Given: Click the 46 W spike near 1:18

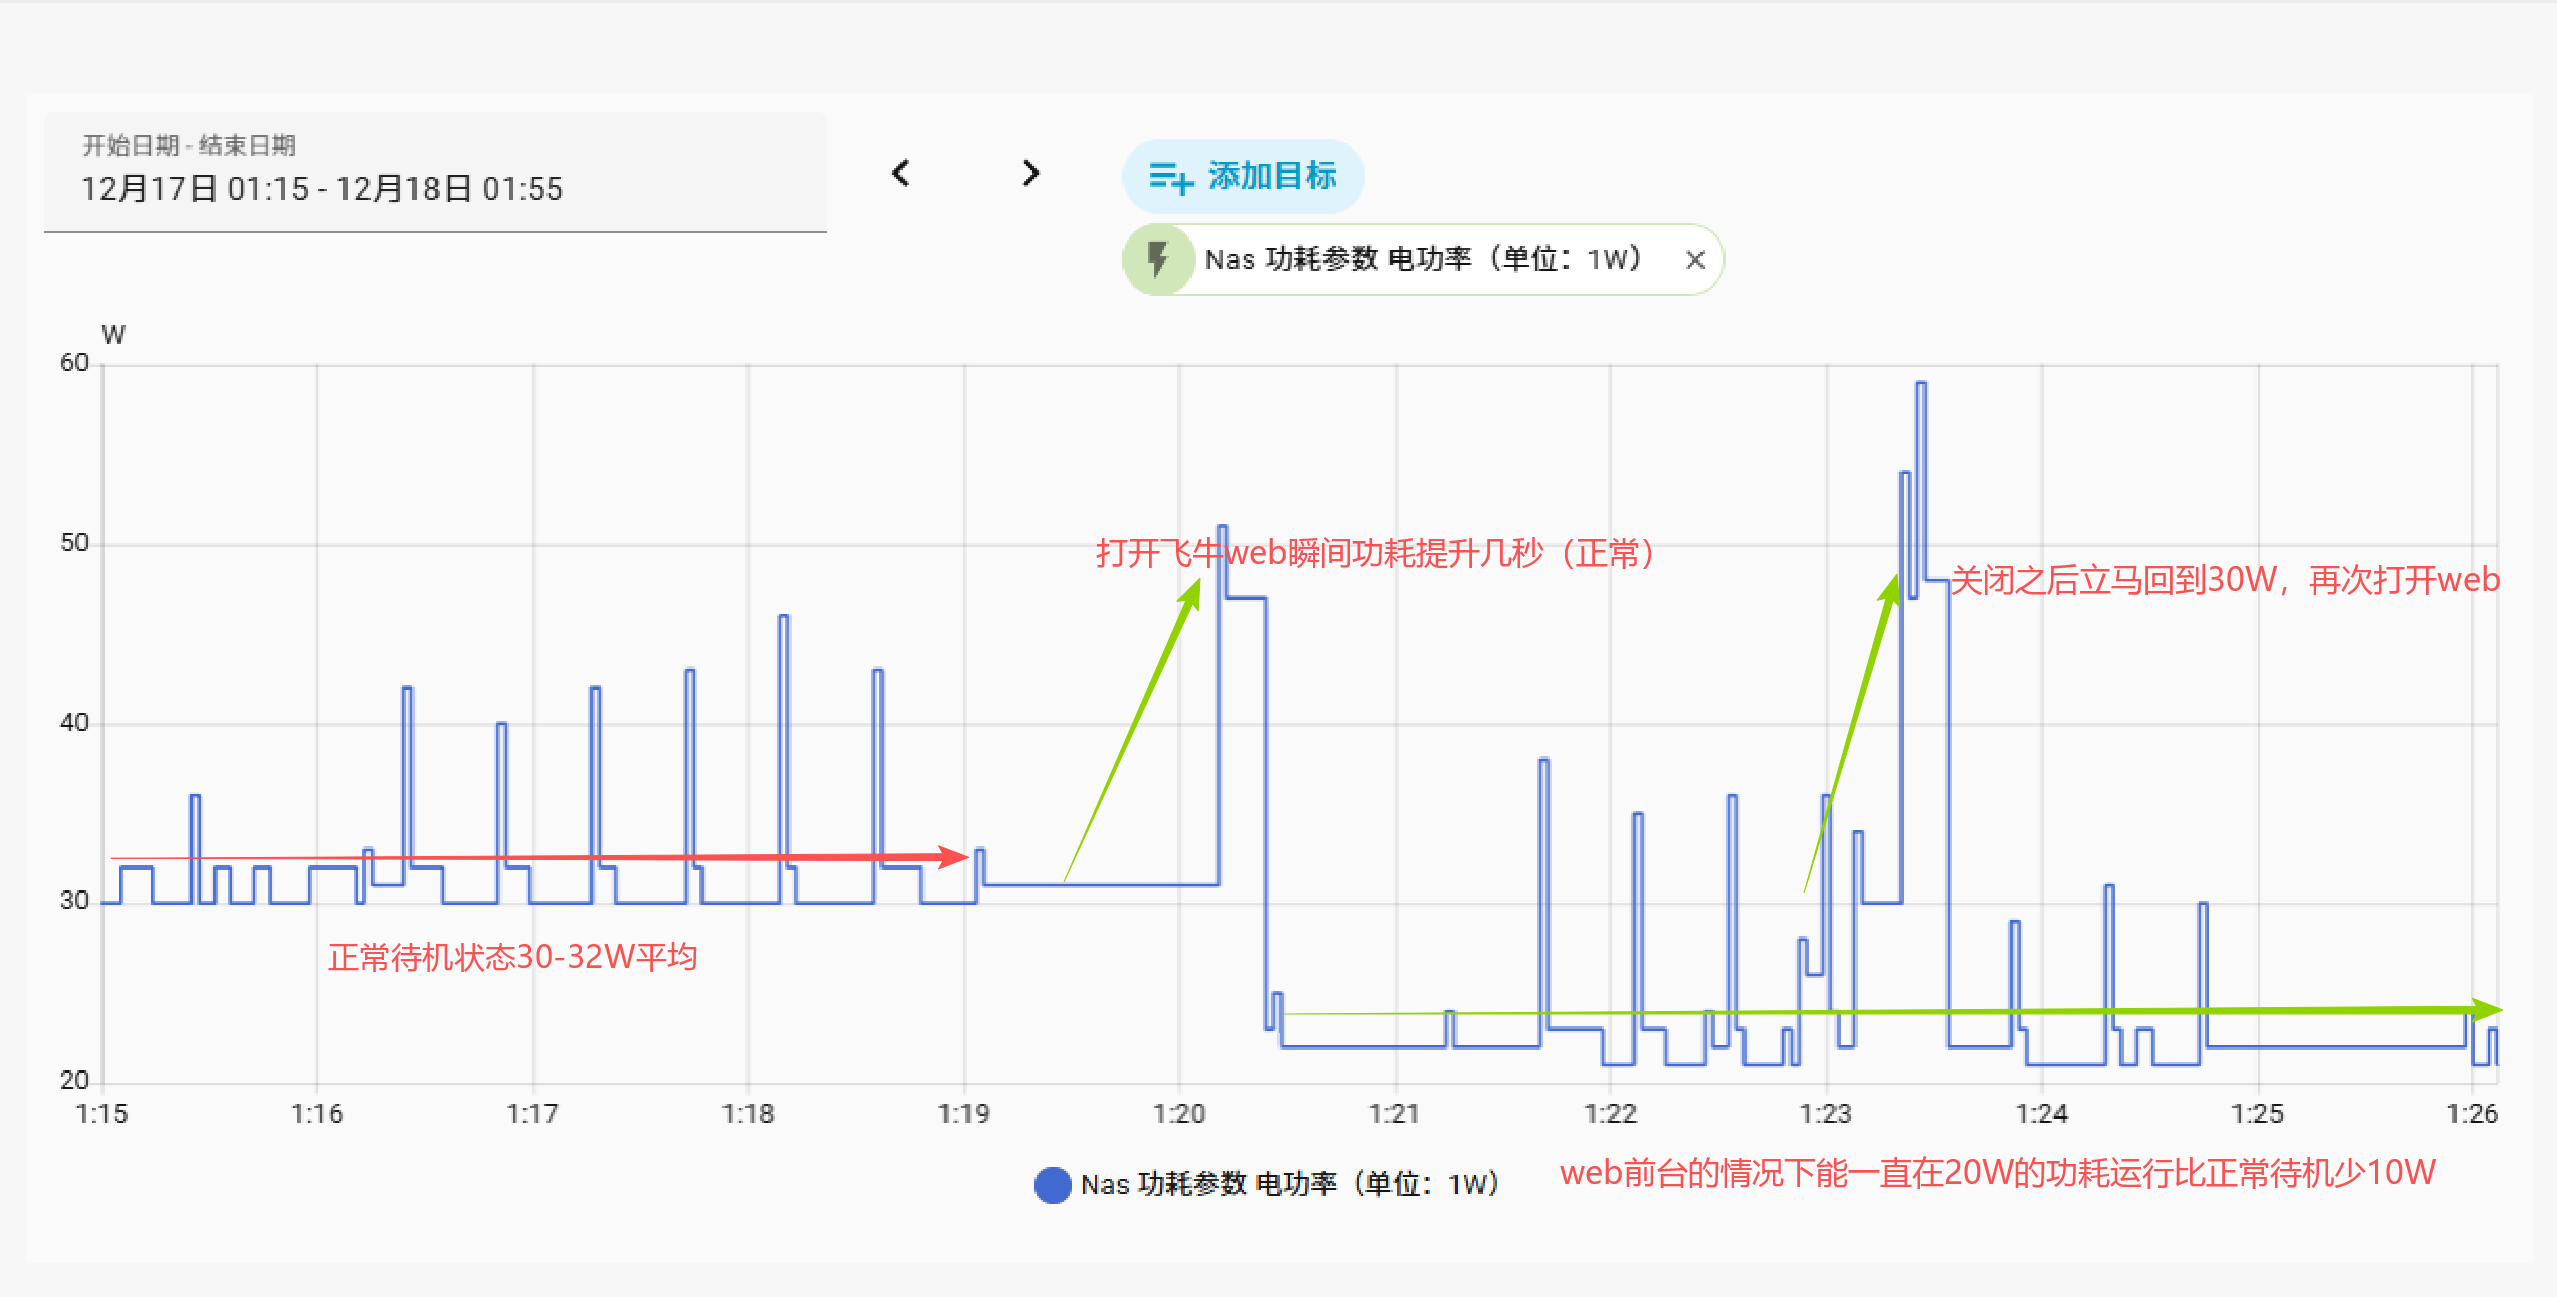Looking at the screenshot, I should tap(783, 618).
